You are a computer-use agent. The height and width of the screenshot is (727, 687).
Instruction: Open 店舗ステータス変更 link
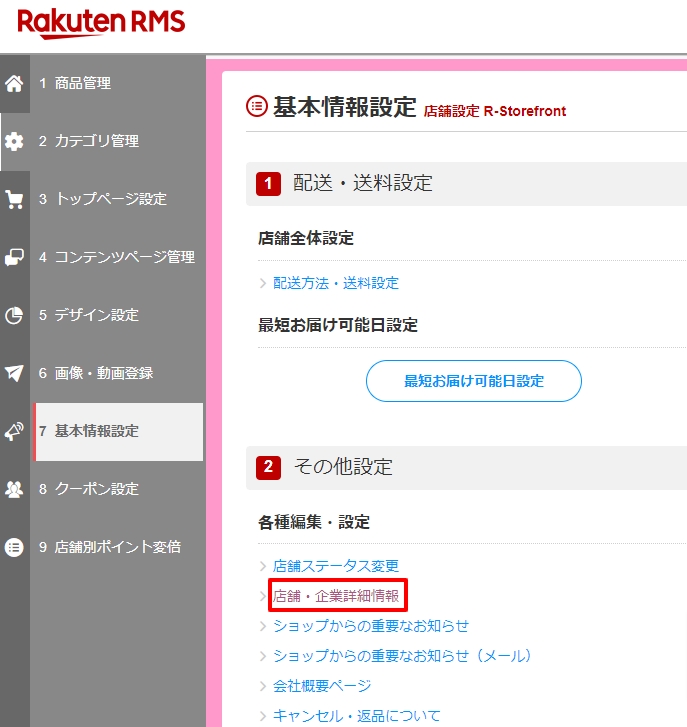(336, 566)
